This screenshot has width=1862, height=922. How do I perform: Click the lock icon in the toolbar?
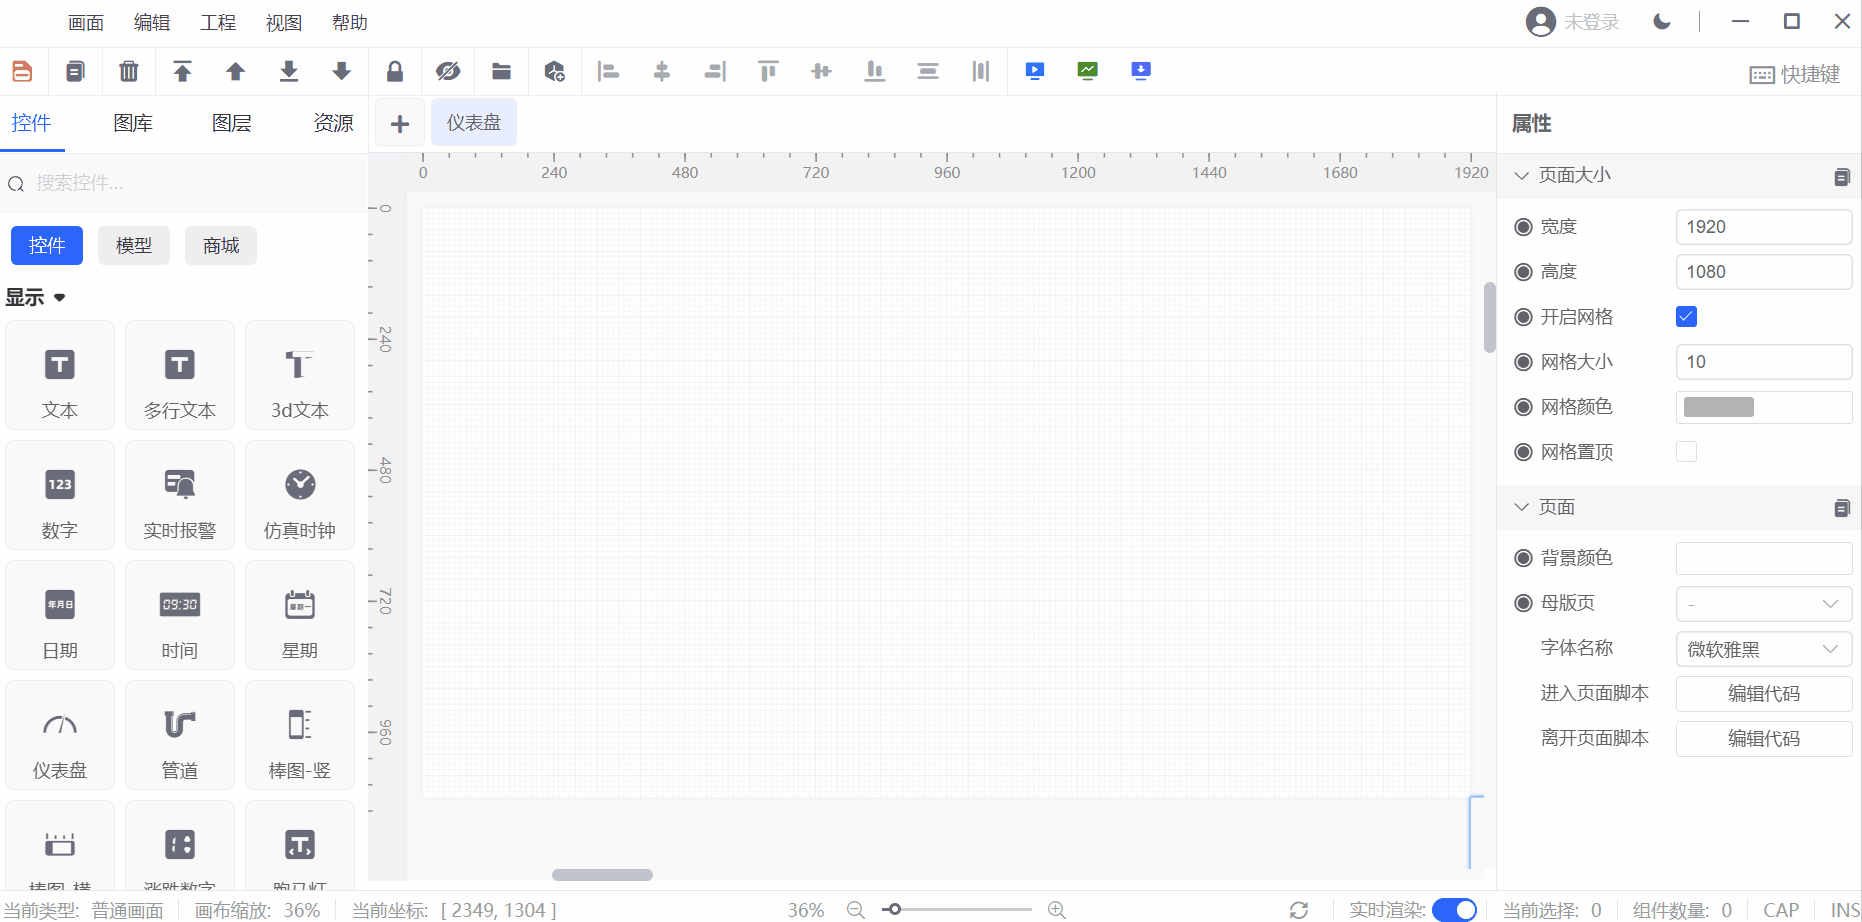(x=395, y=71)
